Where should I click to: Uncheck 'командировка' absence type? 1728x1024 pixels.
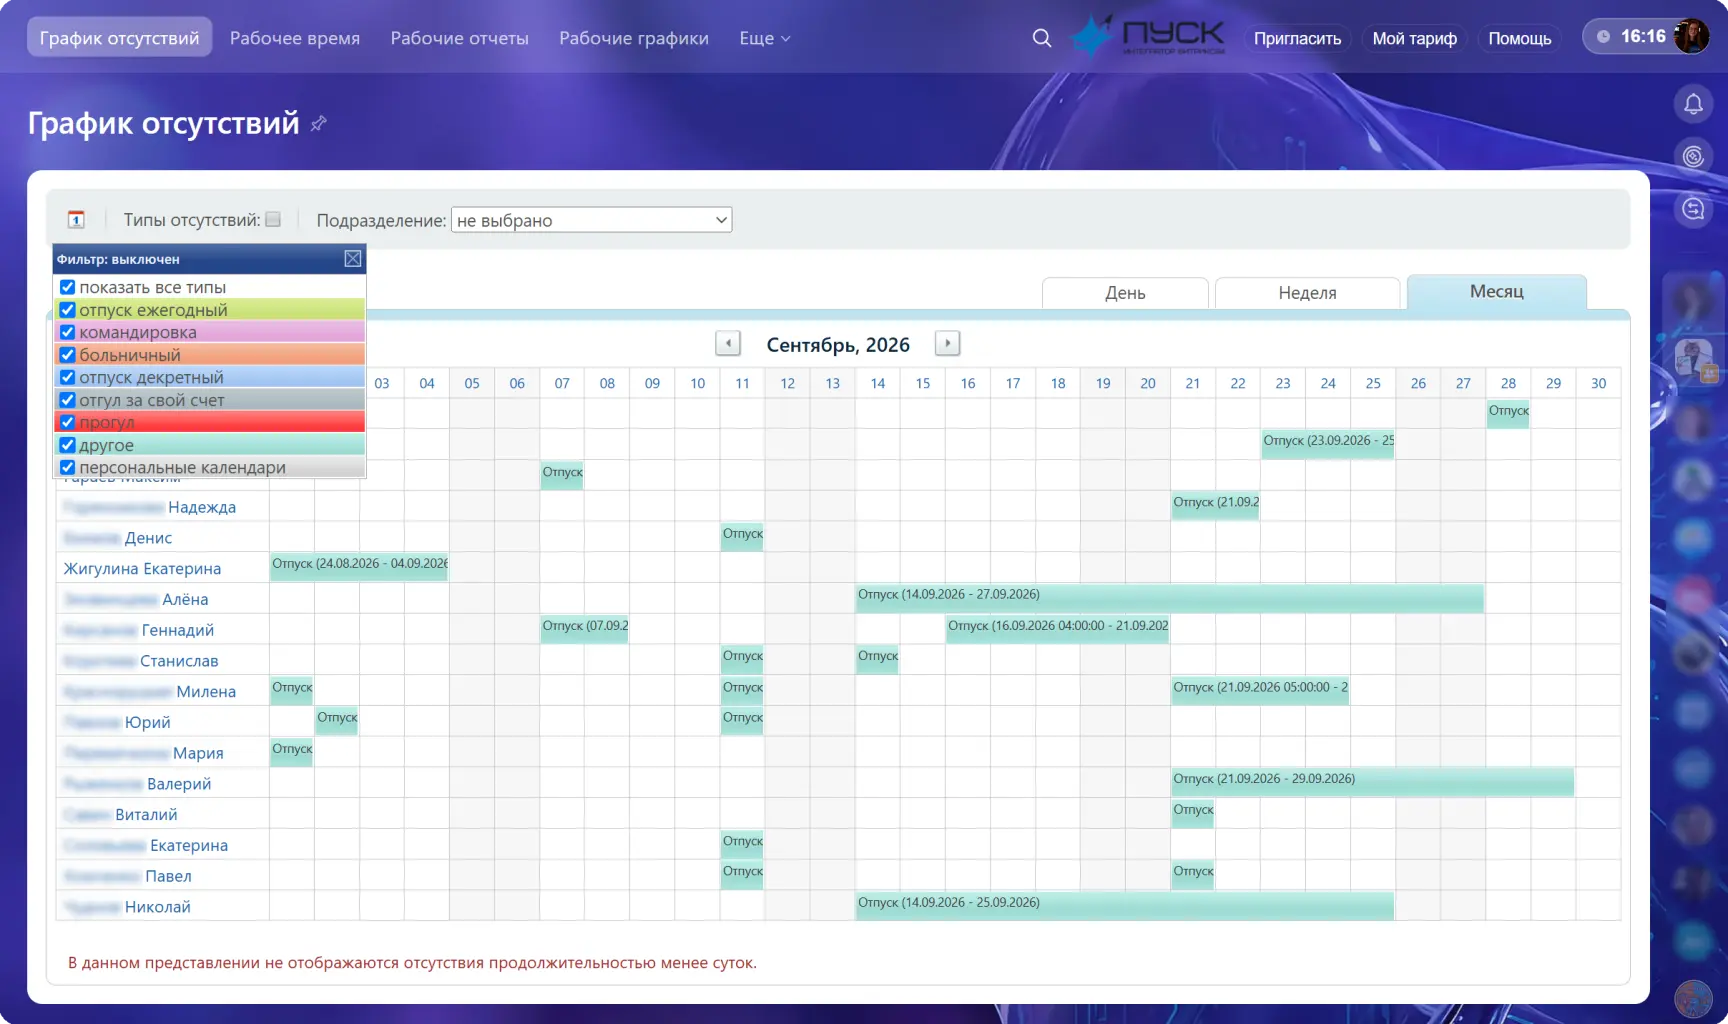click(x=68, y=332)
